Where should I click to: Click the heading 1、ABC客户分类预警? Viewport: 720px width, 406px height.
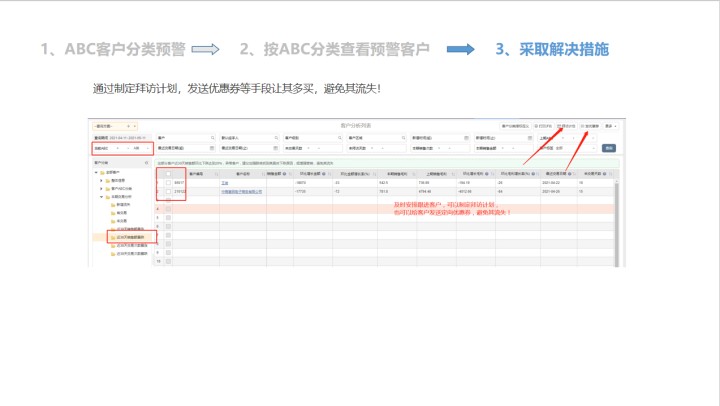[x=113, y=49]
